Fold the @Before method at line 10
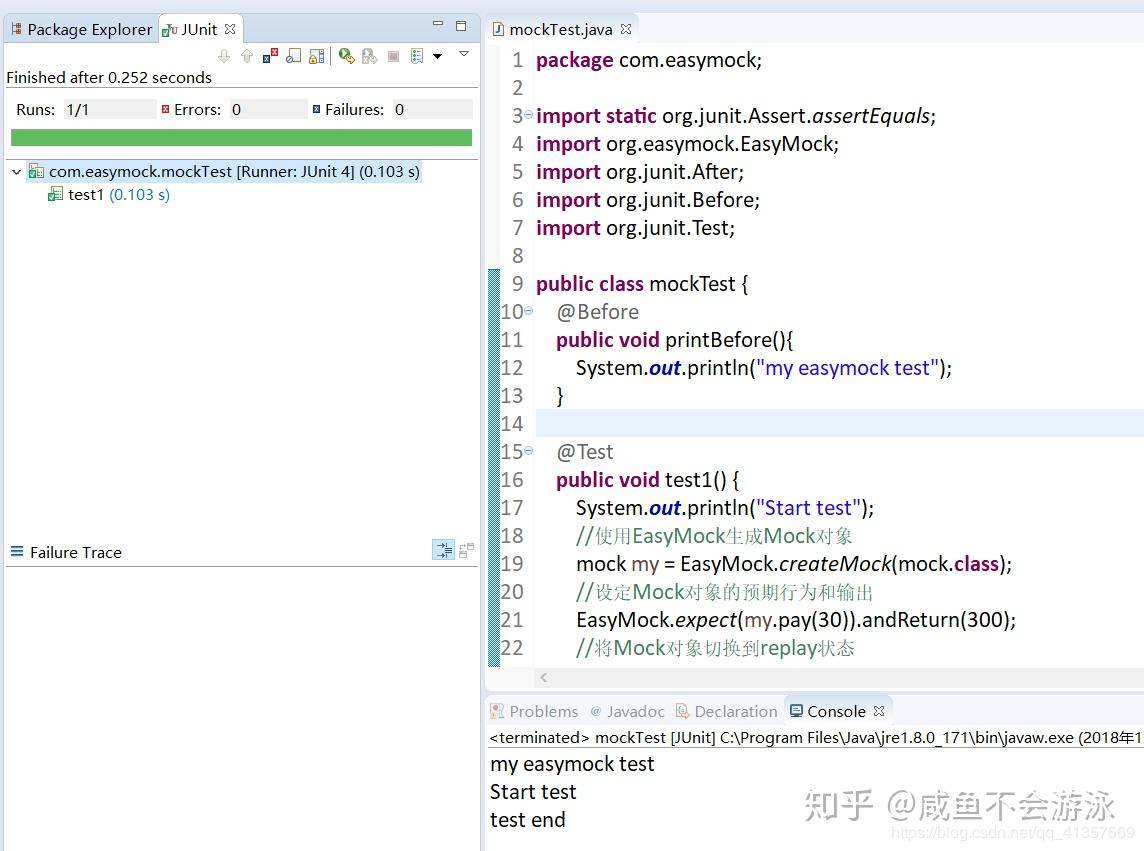This screenshot has height=851, width=1144. click(528, 311)
